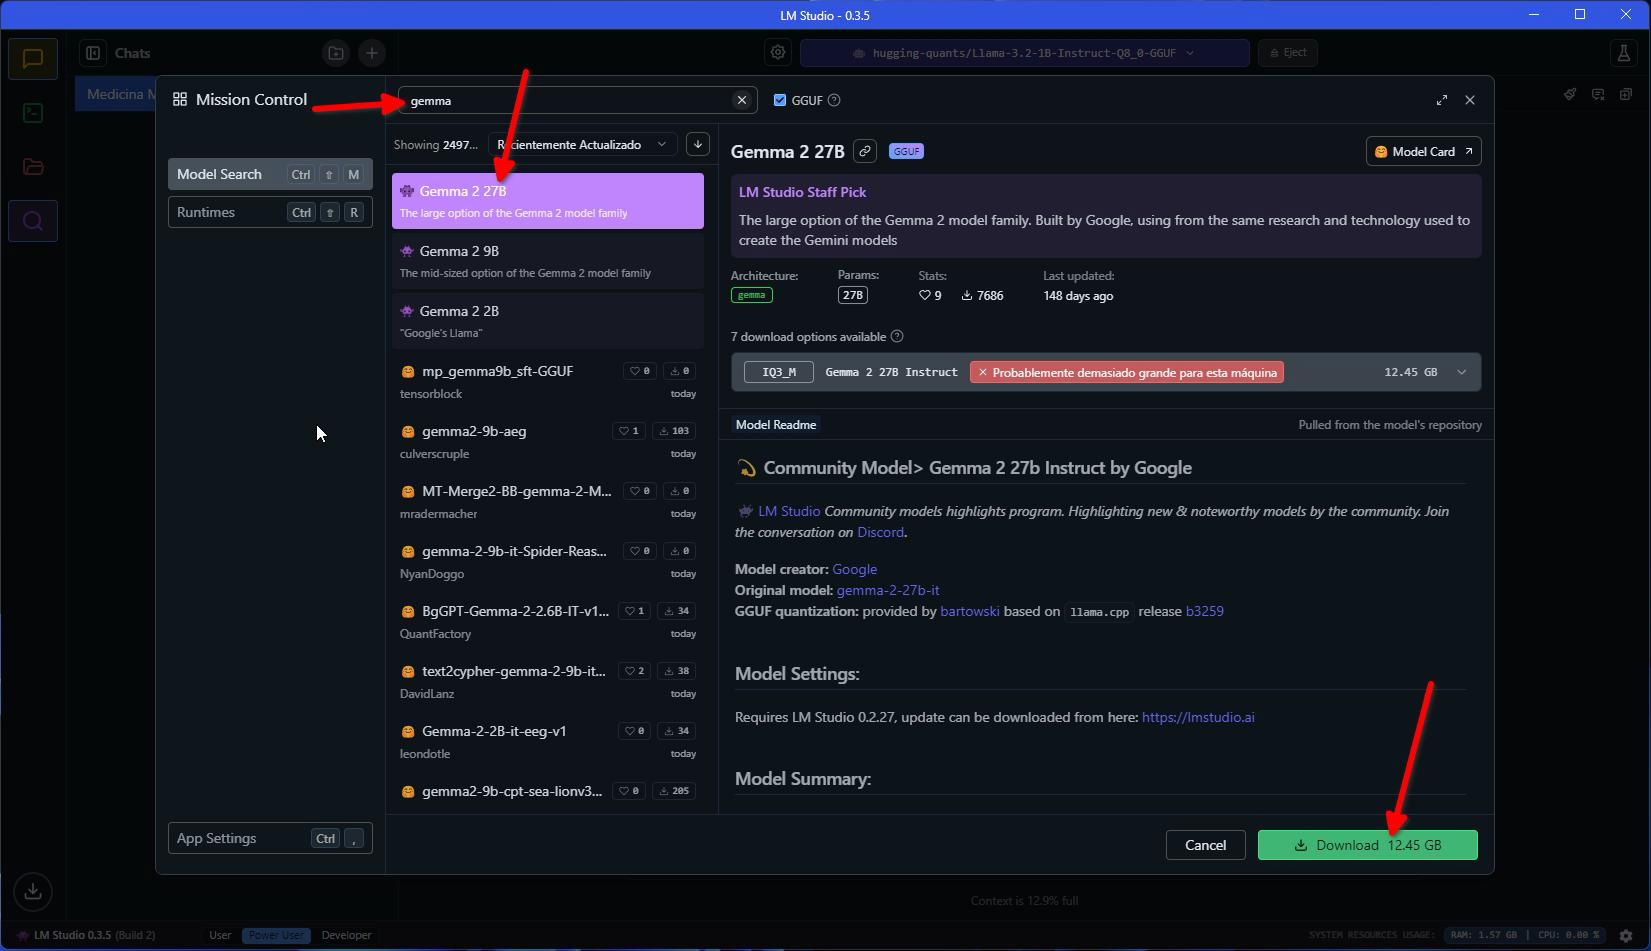Open My Models folder icon in sidebar
This screenshot has height=951, width=1651.
[33, 167]
